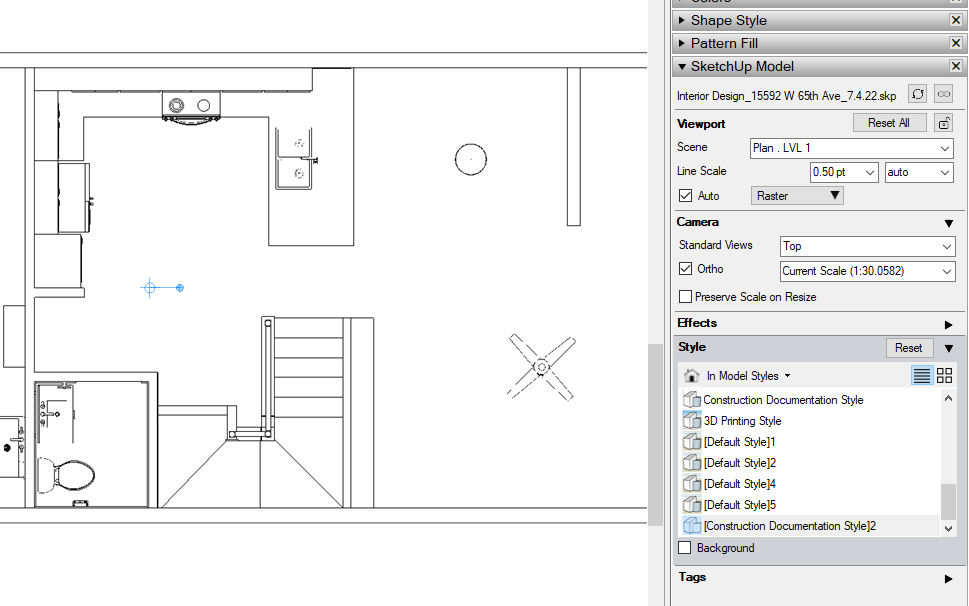The width and height of the screenshot is (969, 606).
Task: Click the Reset All button
Action: click(889, 123)
